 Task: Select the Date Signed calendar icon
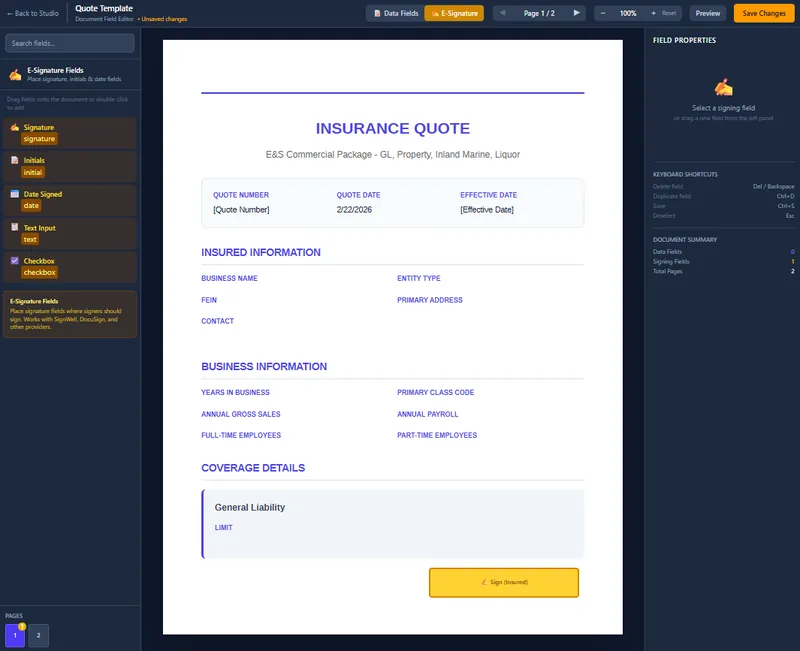[15, 194]
